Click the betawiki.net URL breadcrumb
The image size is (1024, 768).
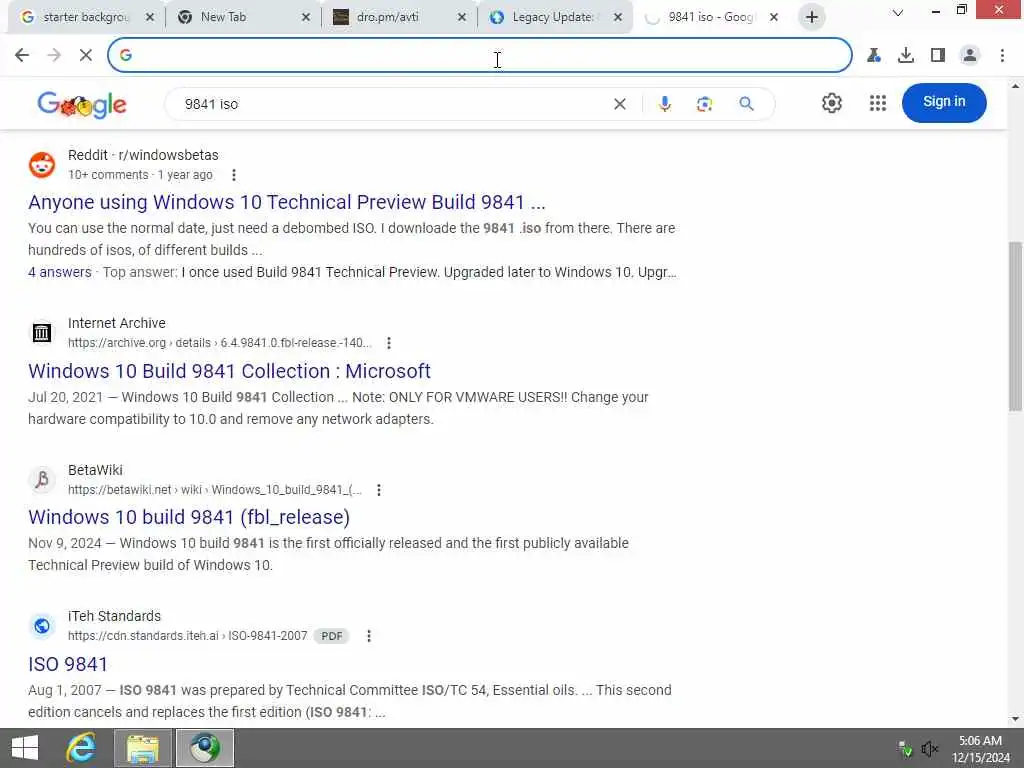(x=215, y=490)
